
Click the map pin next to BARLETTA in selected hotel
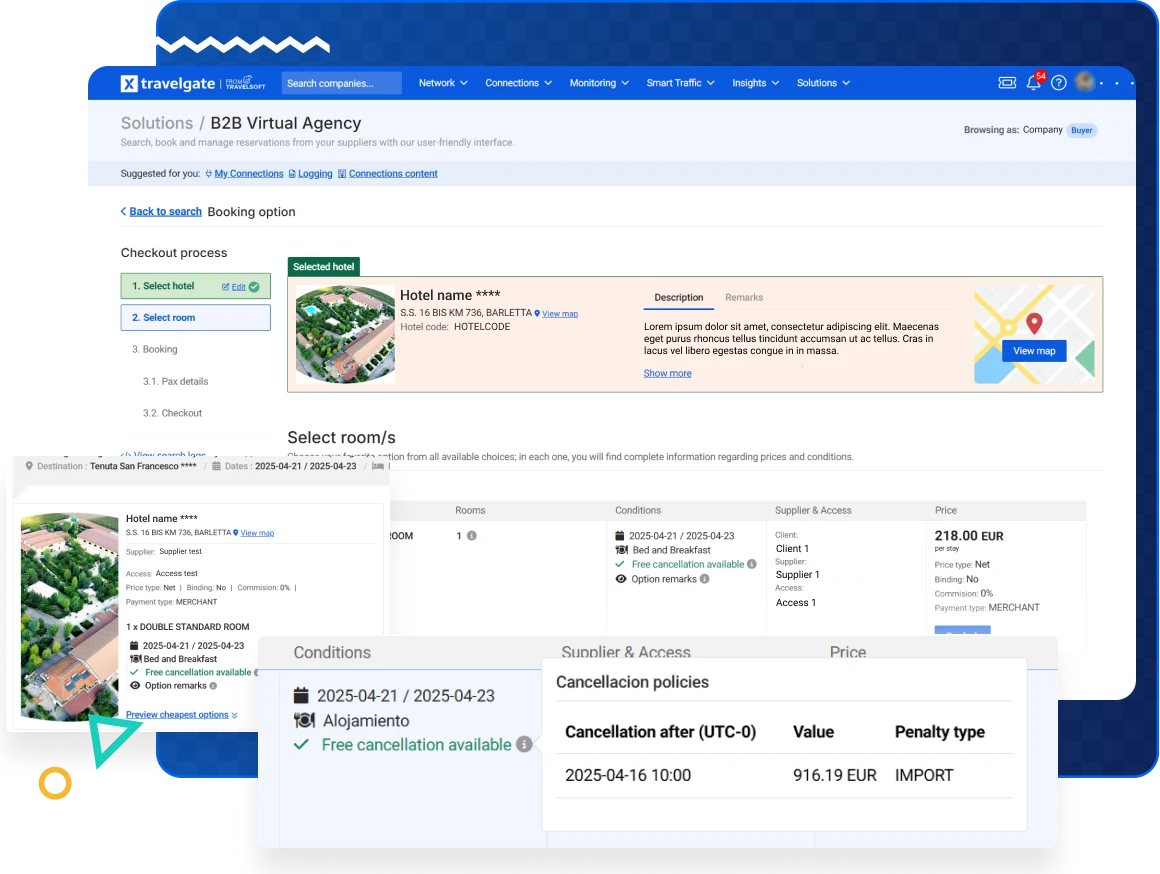pyautogui.click(x=537, y=314)
